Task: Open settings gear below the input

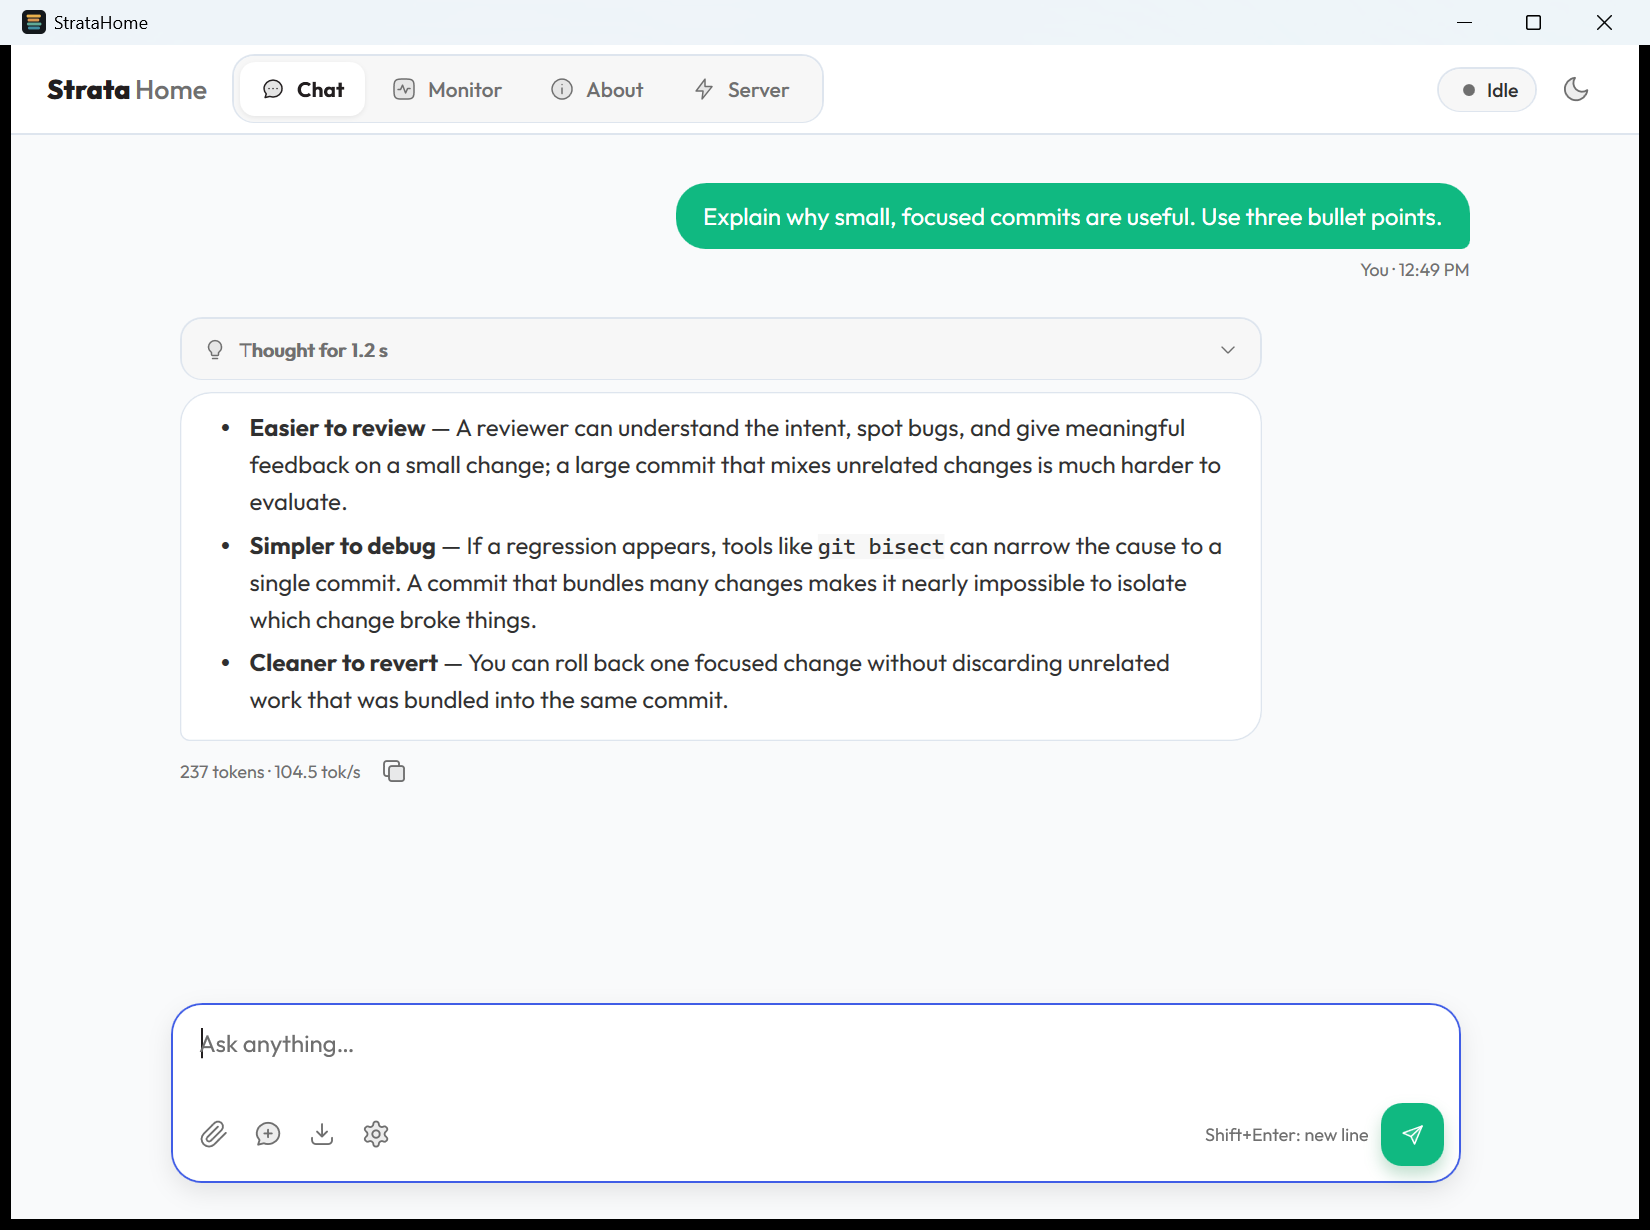Action: [376, 1134]
